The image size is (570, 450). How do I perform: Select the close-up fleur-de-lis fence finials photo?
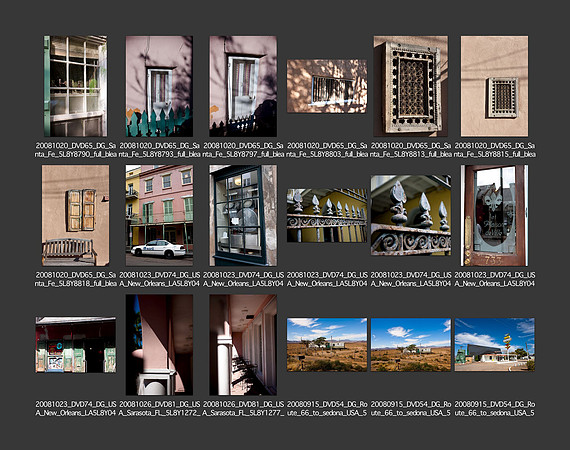(411, 215)
